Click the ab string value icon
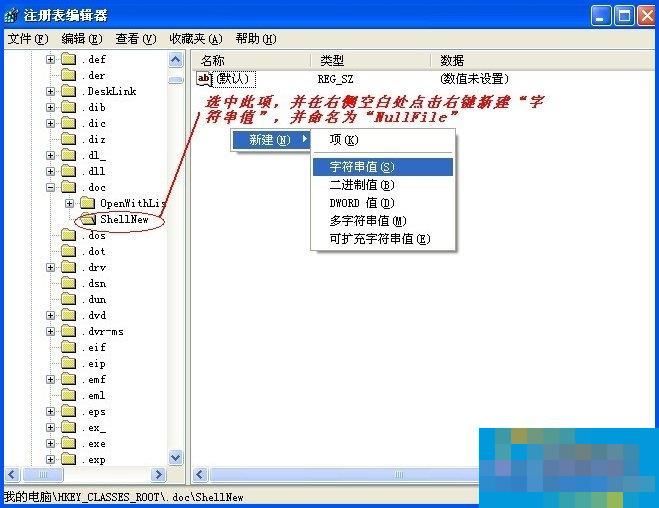Viewport: 659px width, 508px height. pos(204,79)
